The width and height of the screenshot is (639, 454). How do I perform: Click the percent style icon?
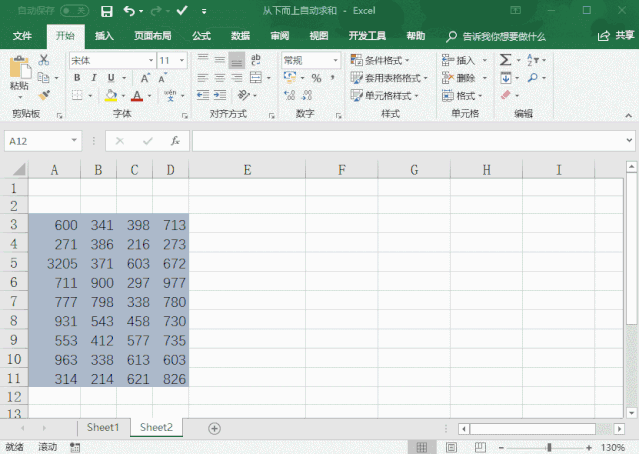(x=316, y=78)
